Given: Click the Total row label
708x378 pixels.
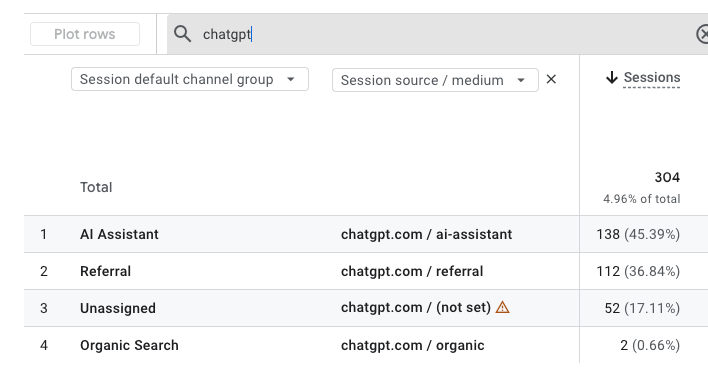Looking at the screenshot, I should click(x=96, y=187).
